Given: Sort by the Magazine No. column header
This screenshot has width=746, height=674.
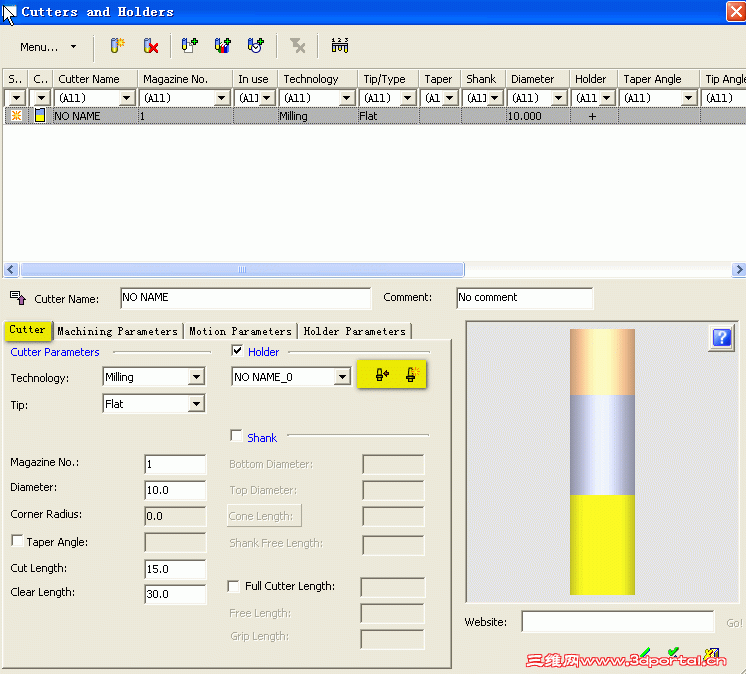Looking at the screenshot, I should click(185, 79).
